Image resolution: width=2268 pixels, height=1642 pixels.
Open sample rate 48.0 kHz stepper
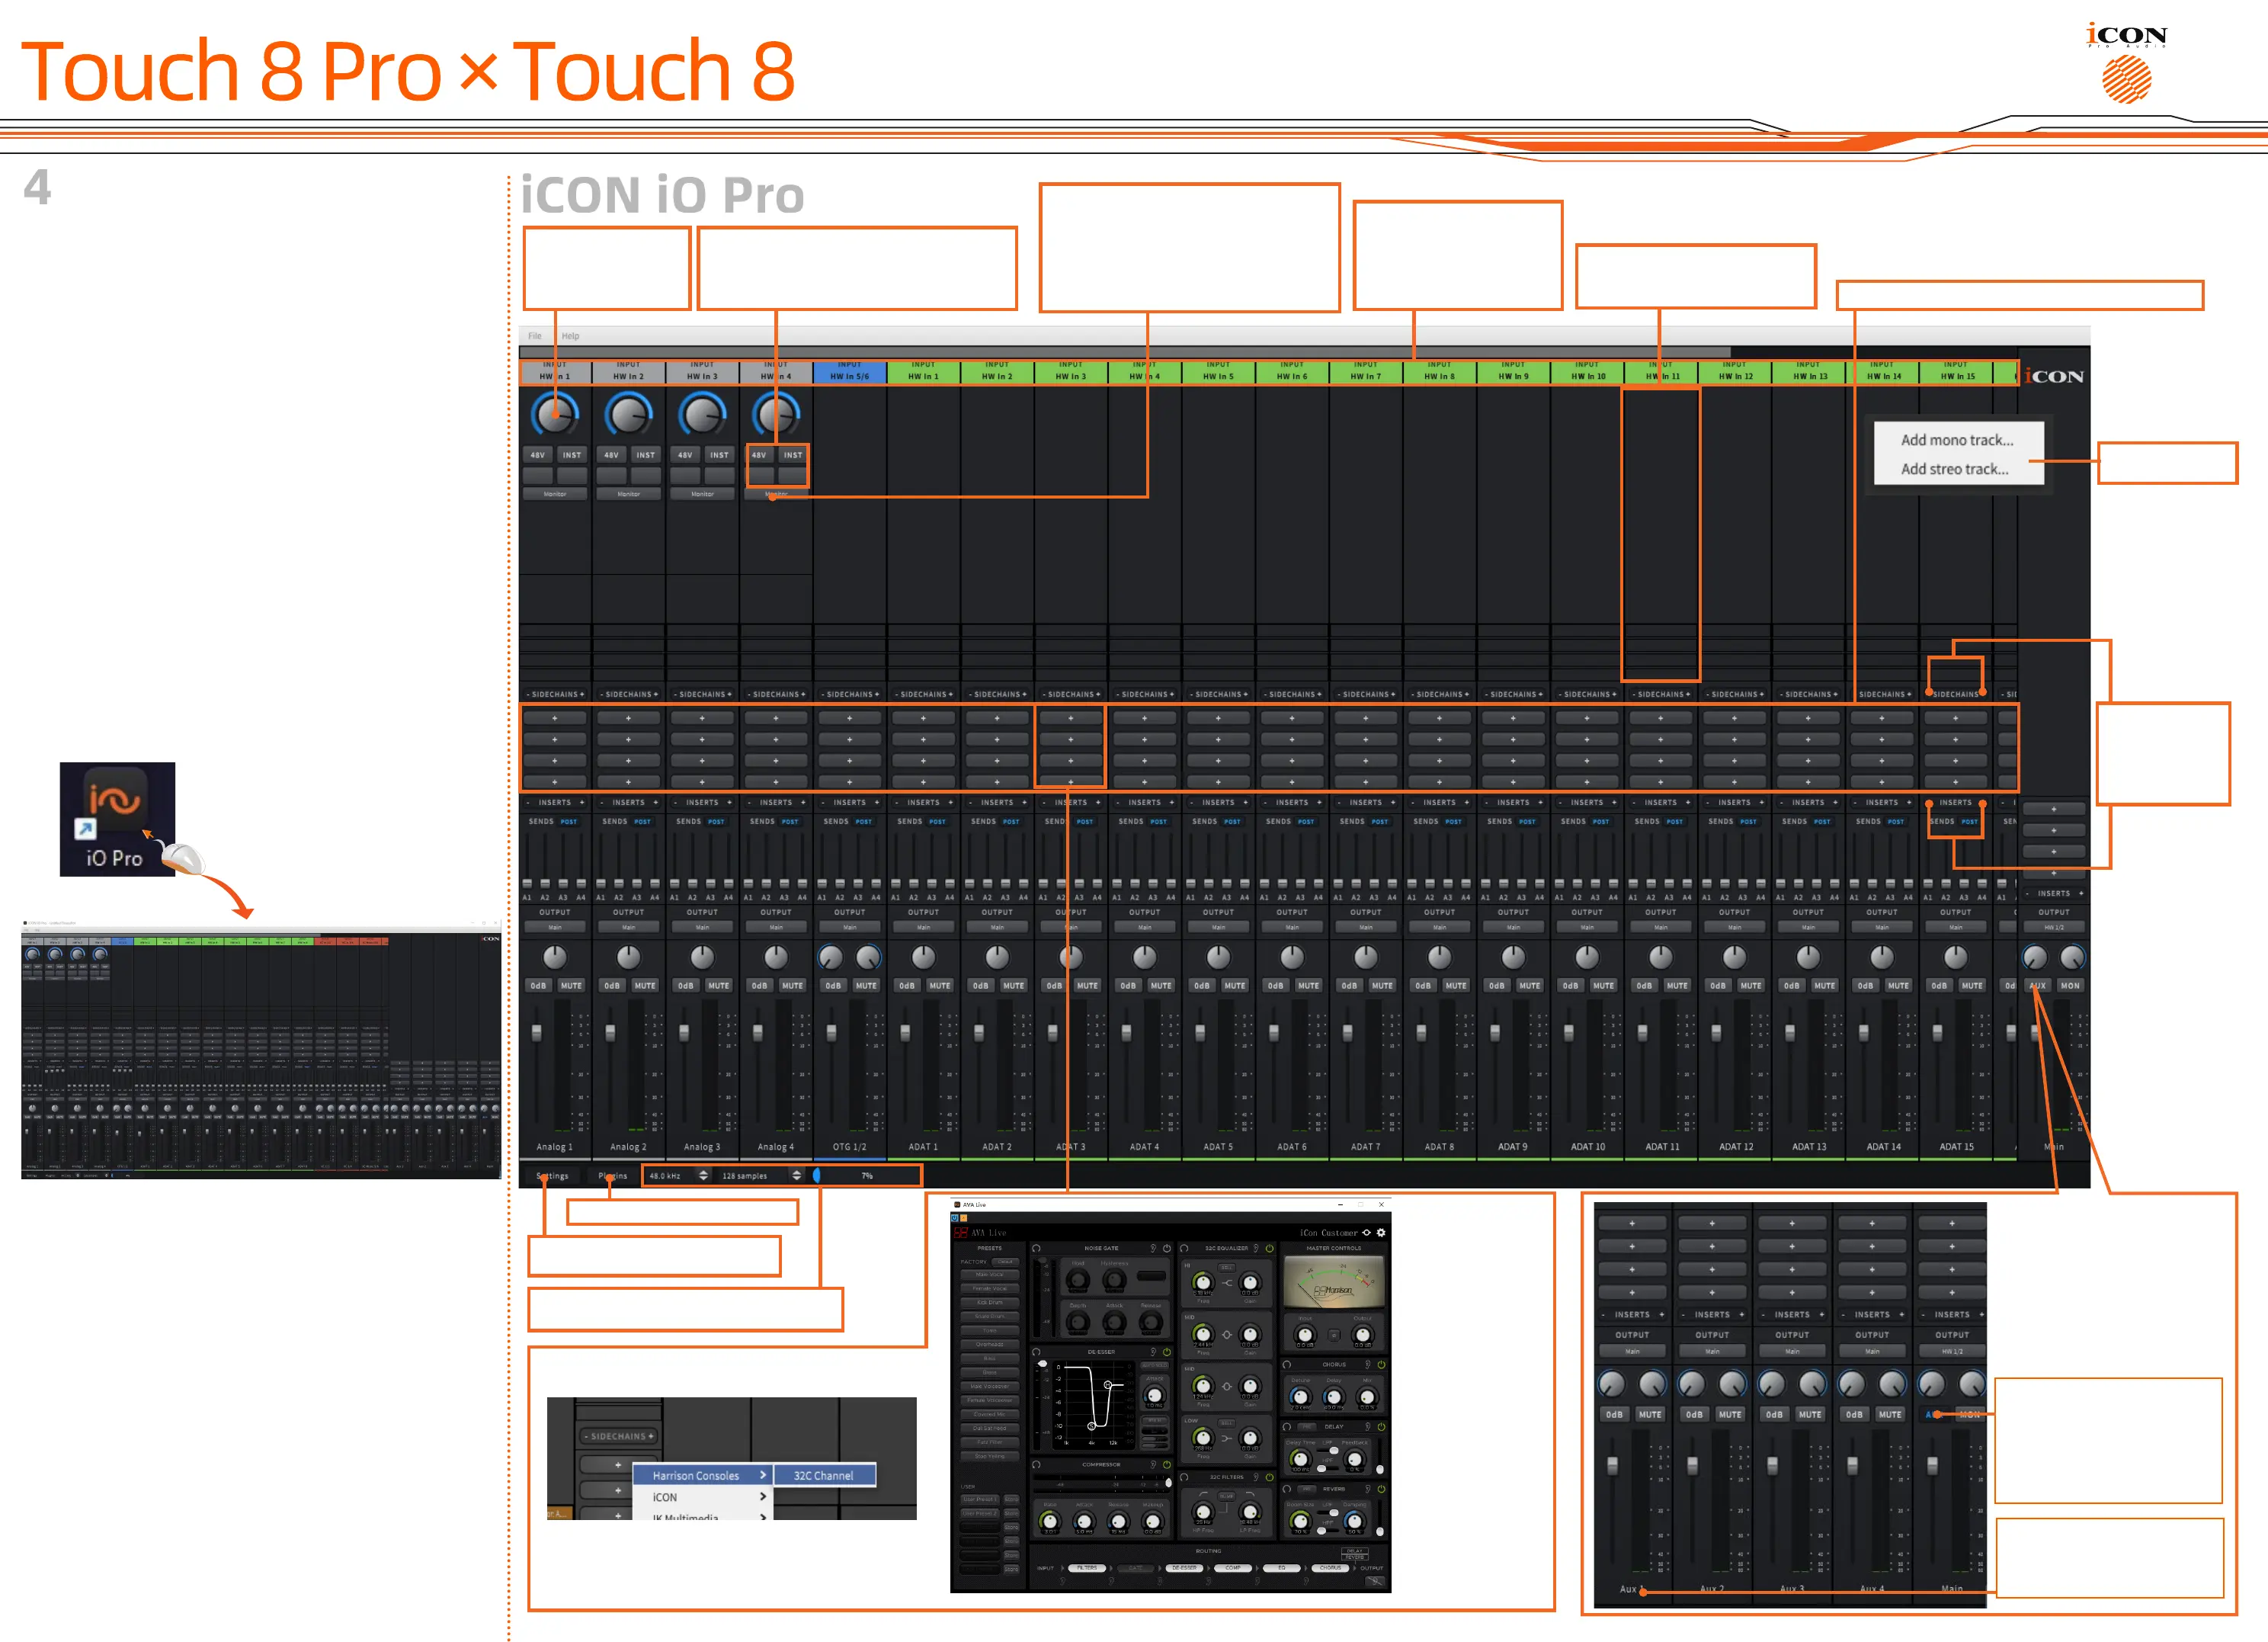pos(703,1175)
